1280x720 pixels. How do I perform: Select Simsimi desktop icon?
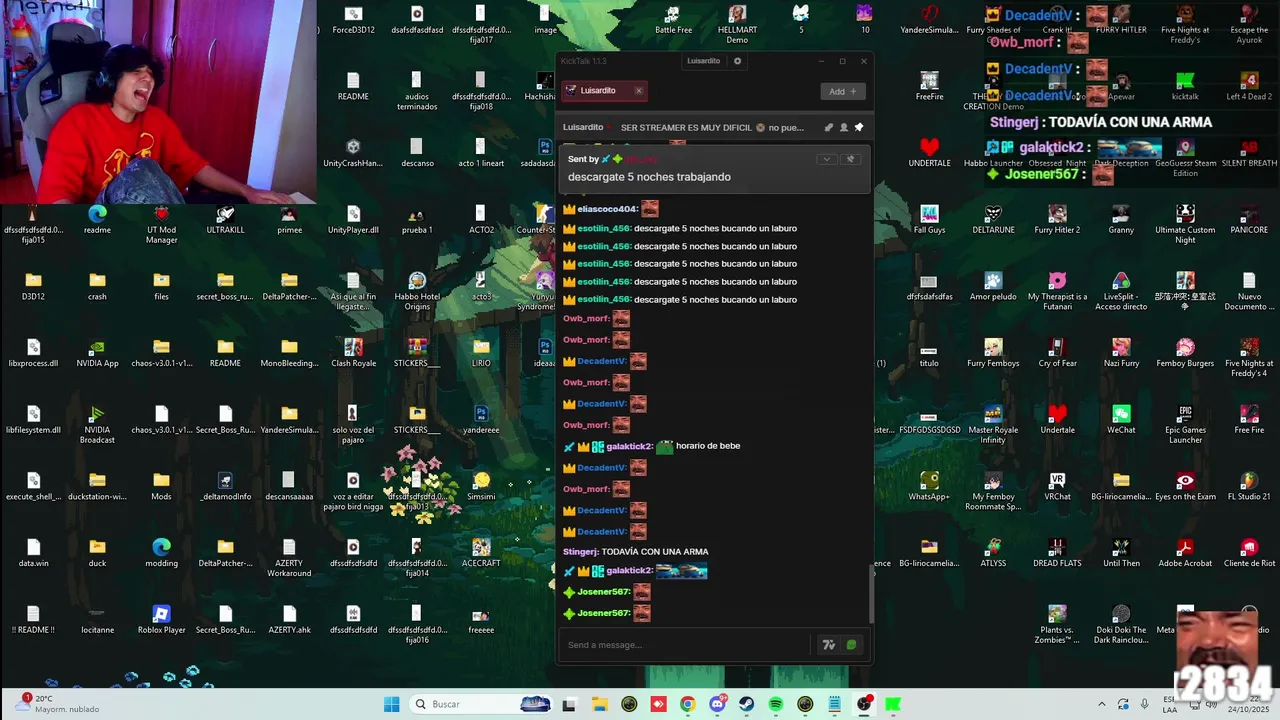(481, 487)
